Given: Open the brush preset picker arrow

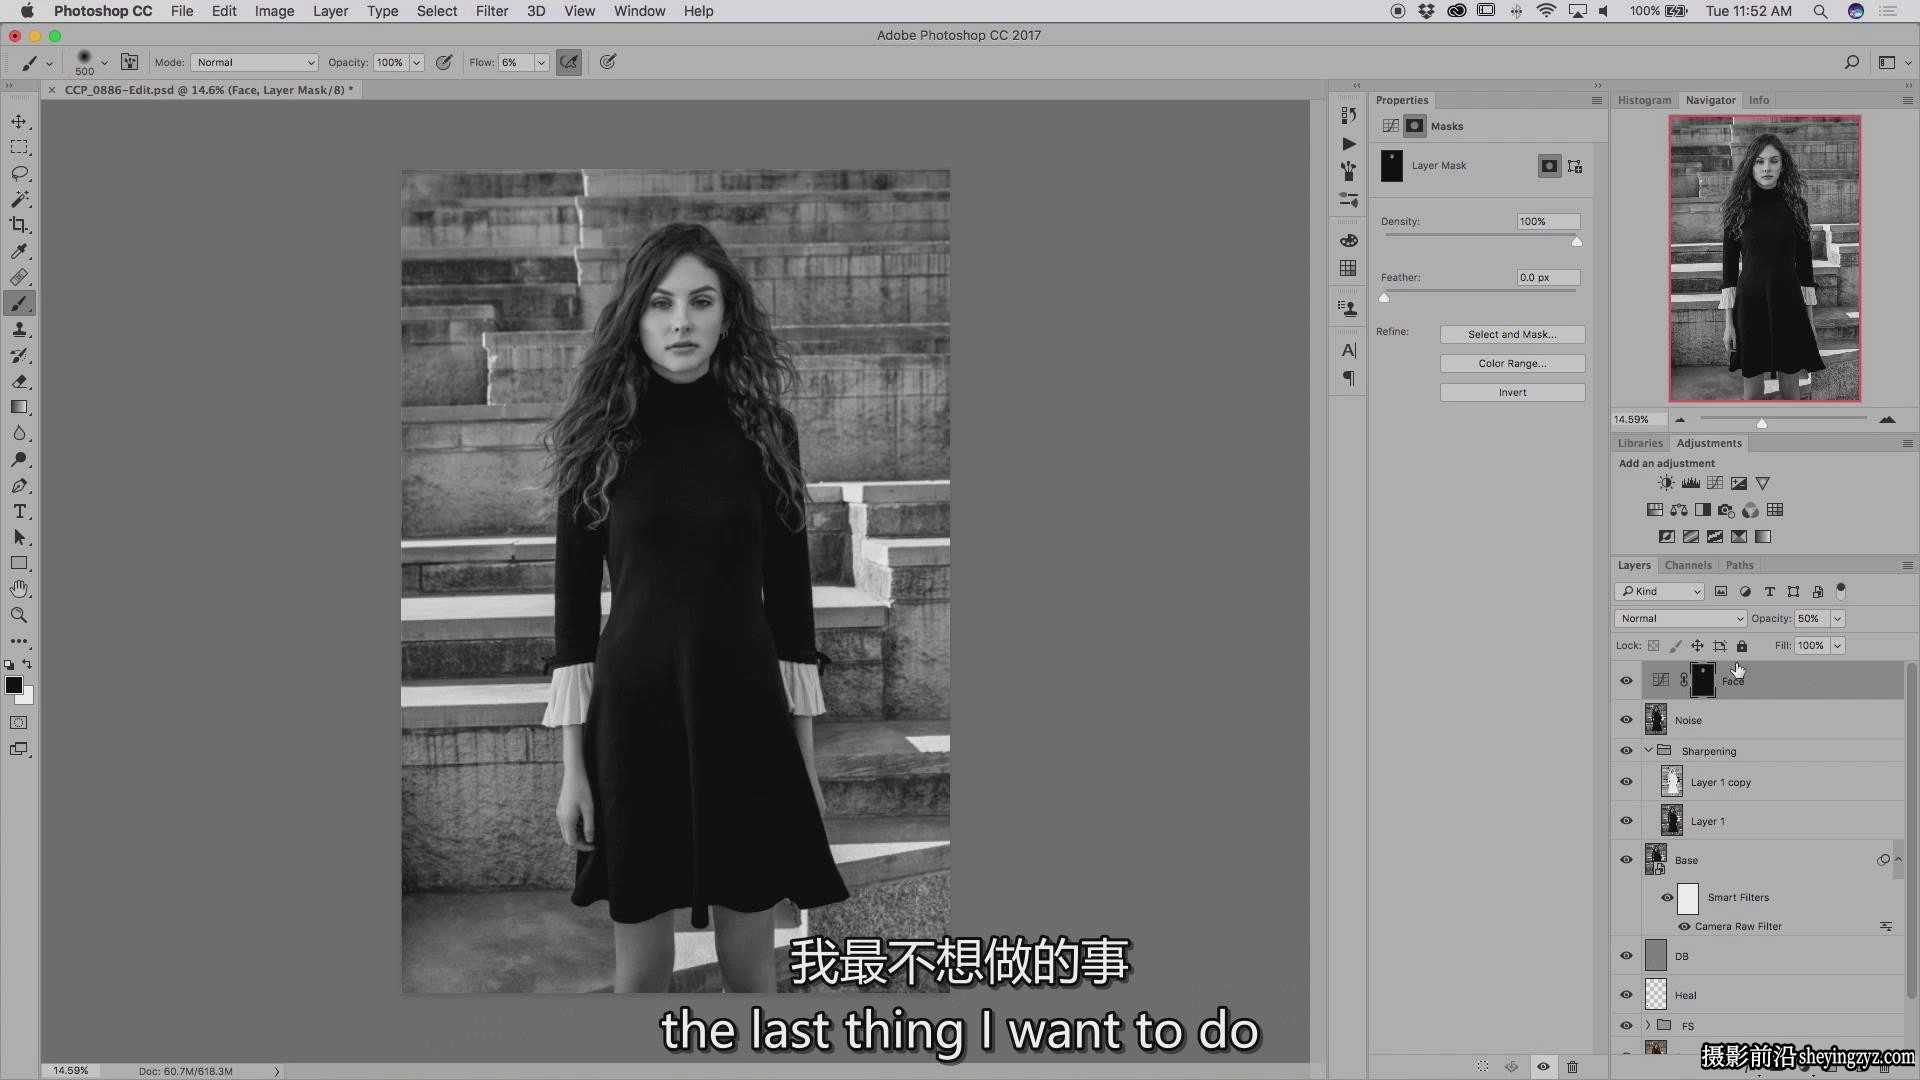Looking at the screenshot, I should (x=104, y=62).
